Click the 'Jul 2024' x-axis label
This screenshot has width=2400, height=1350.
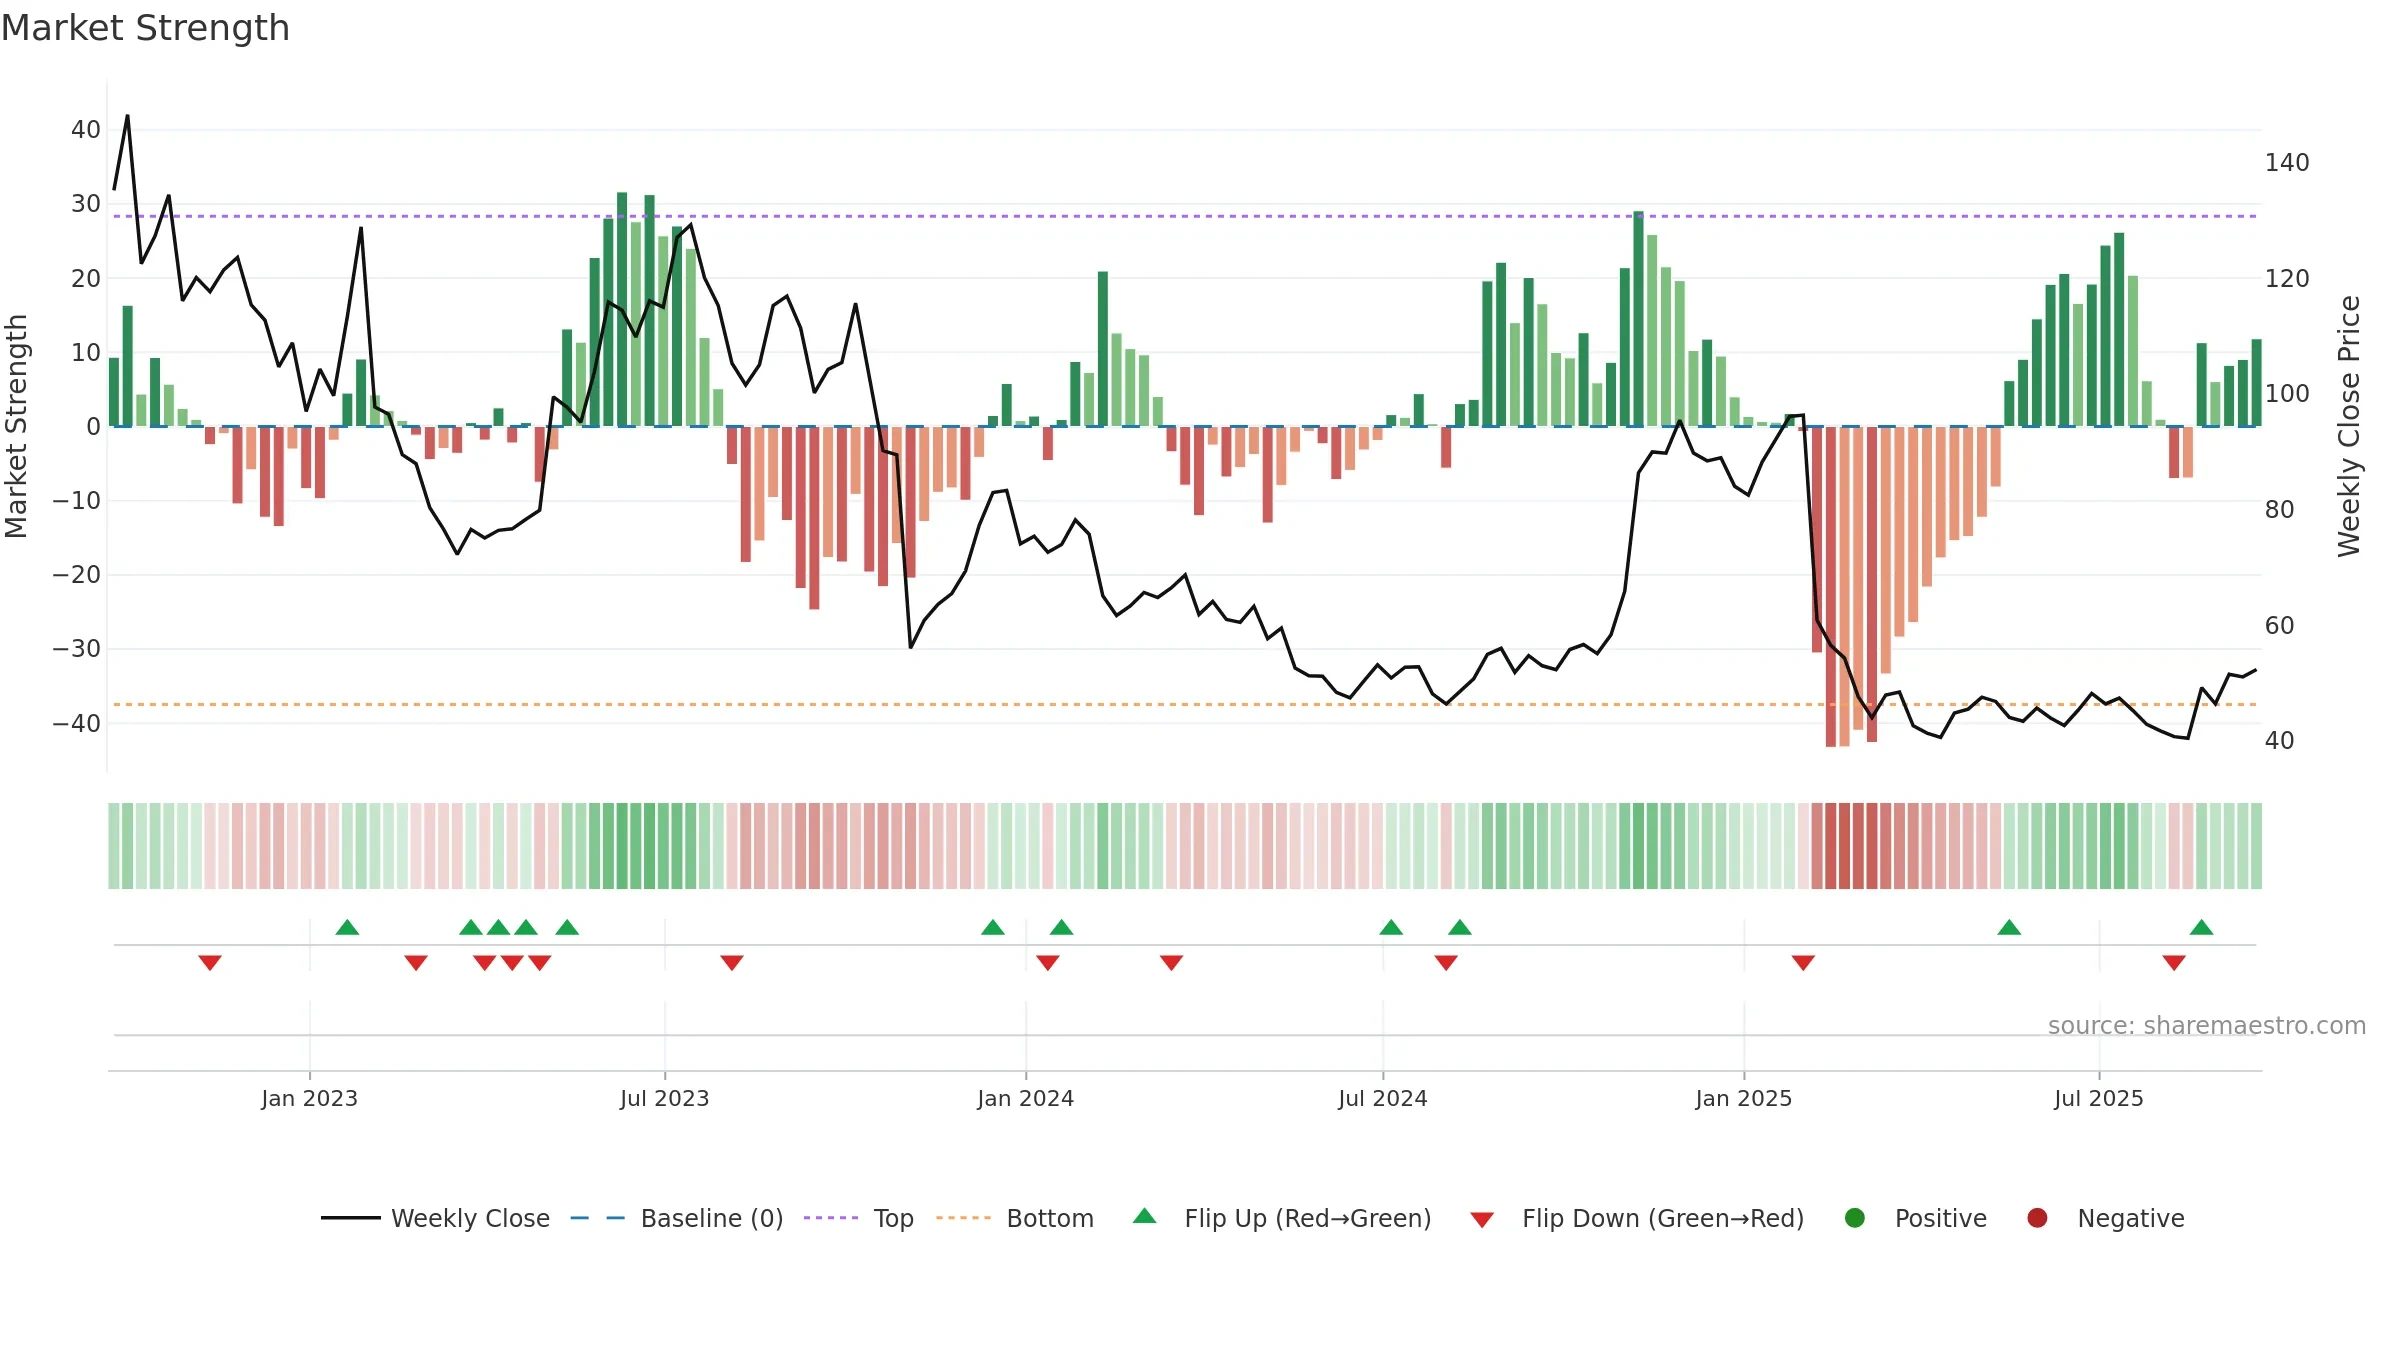1383,1098
